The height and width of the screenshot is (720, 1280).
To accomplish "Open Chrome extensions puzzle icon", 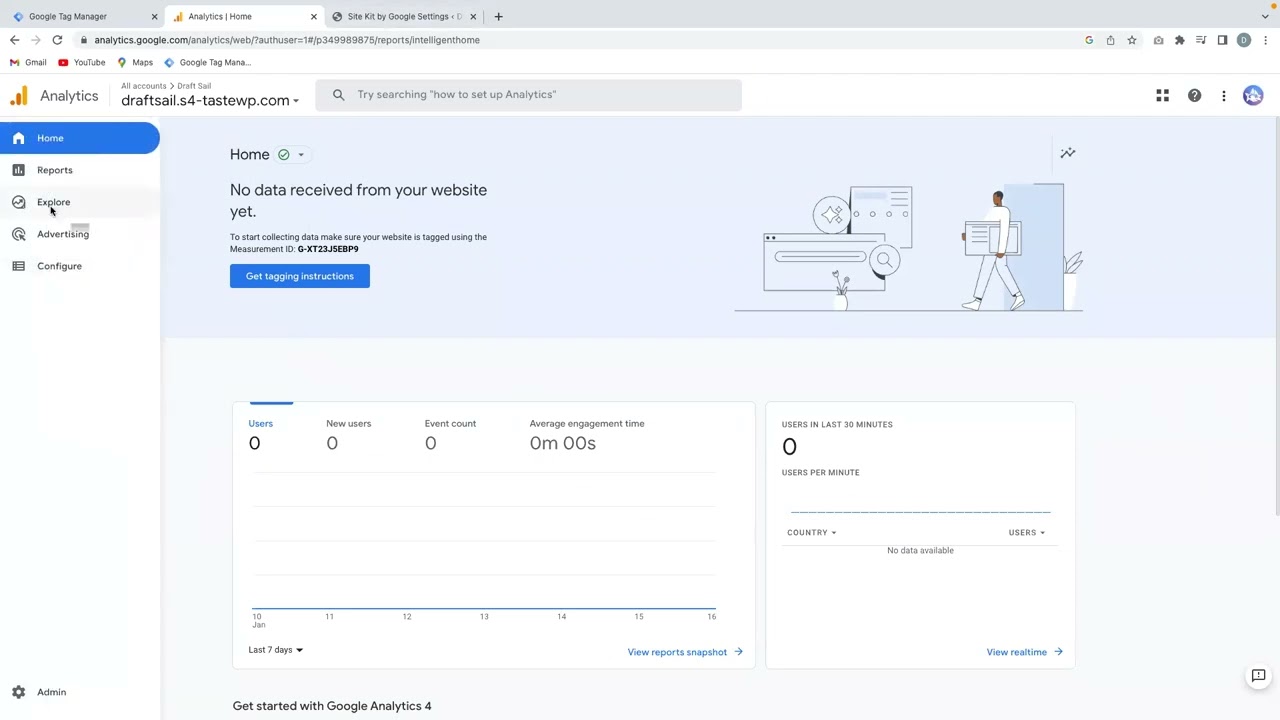I will pos(1180,40).
